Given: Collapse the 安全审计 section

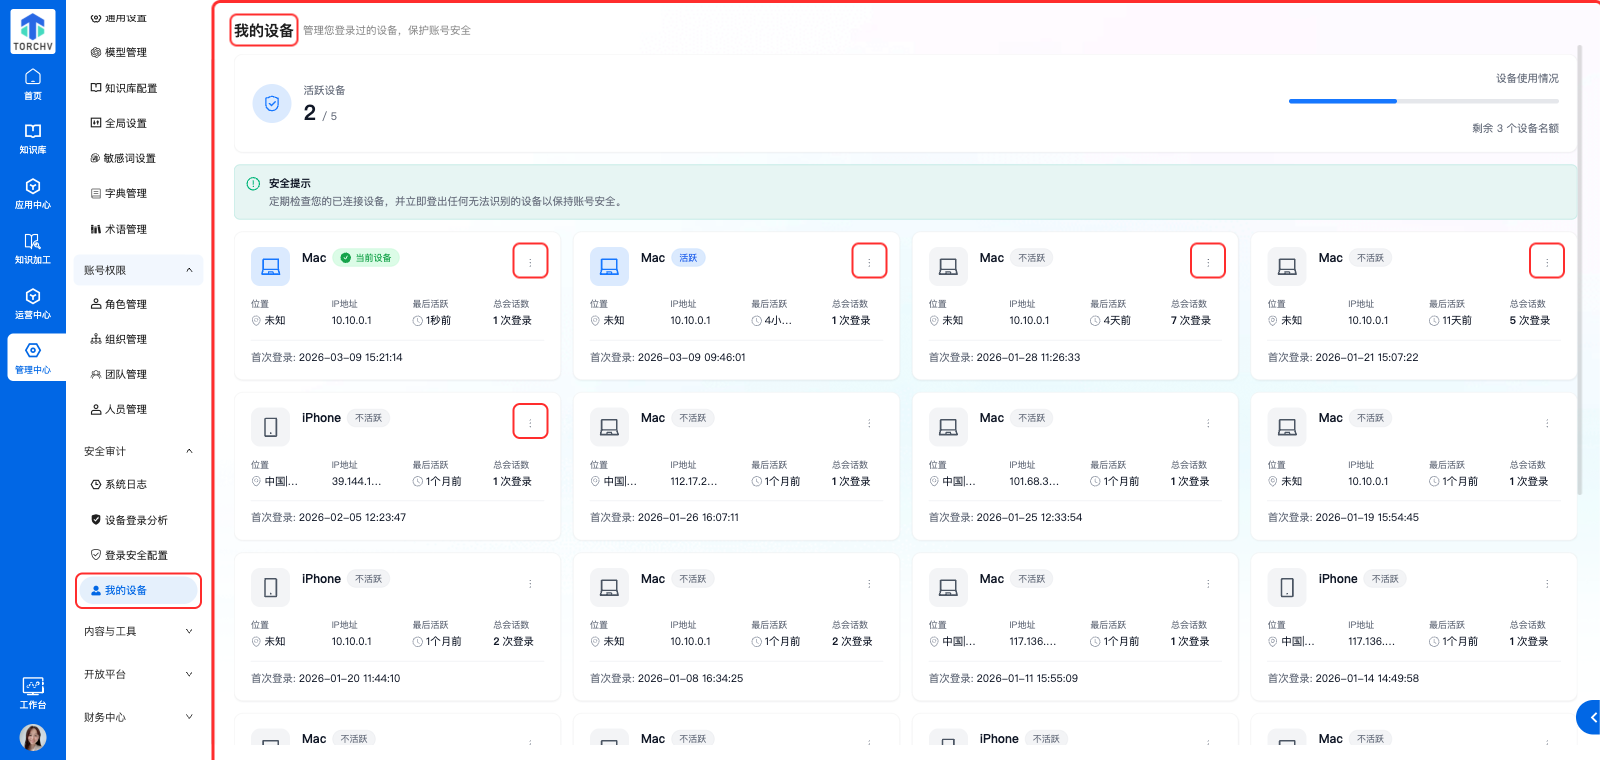Looking at the screenshot, I should [189, 451].
